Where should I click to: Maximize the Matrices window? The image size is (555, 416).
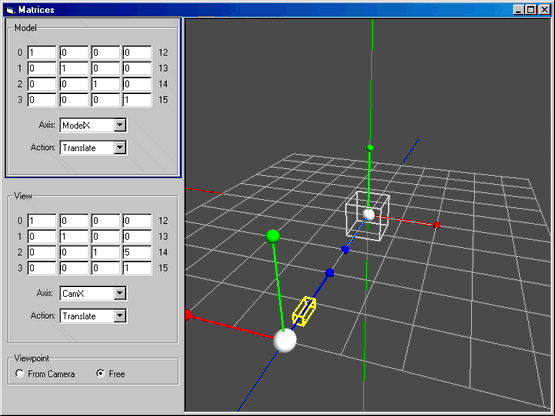click(x=531, y=10)
